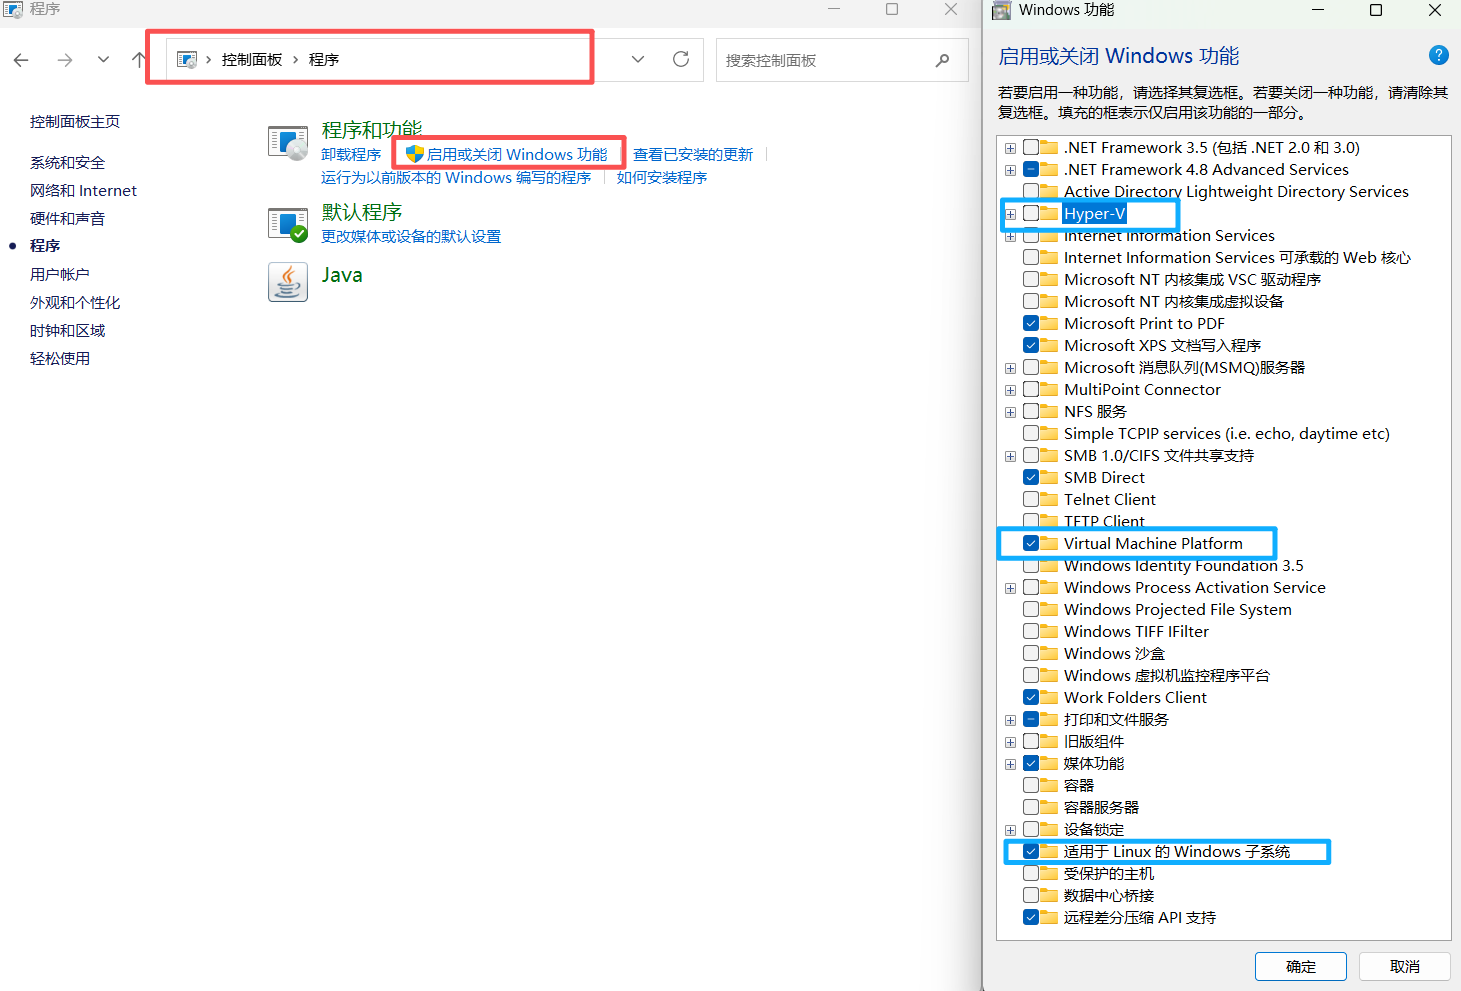The width and height of the screenshot is (1461, 991).
Task: Enable the Hyper-V checkbox
Action: pos(1031,214)
